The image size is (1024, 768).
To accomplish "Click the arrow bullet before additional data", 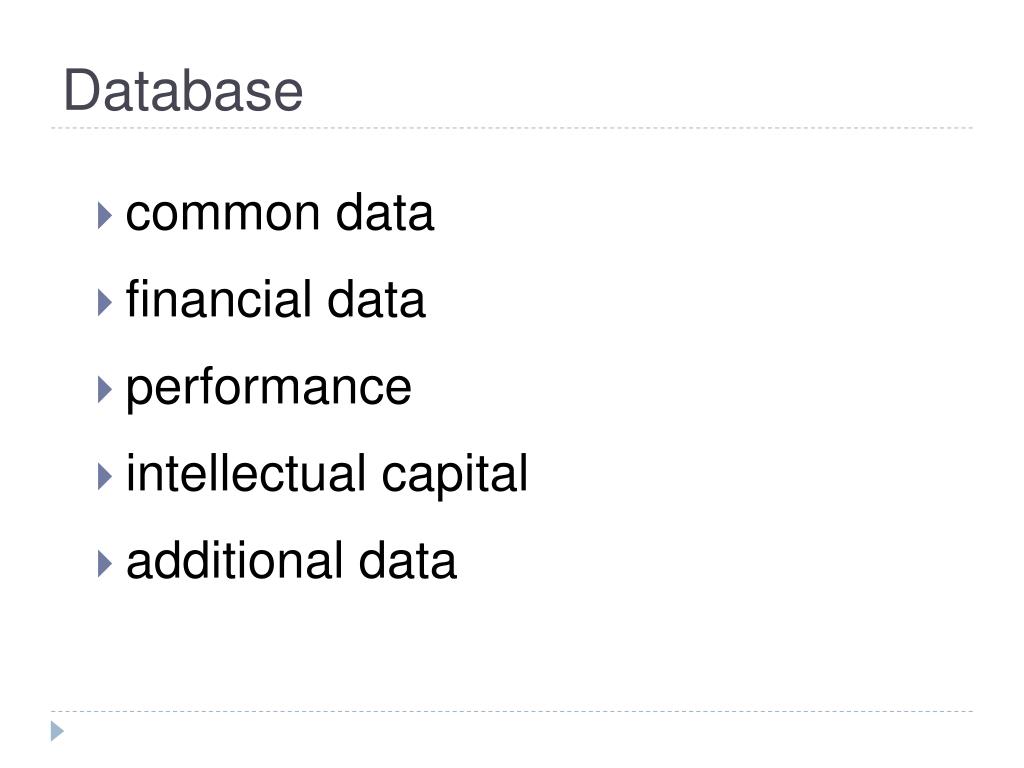I will [104, 563].
